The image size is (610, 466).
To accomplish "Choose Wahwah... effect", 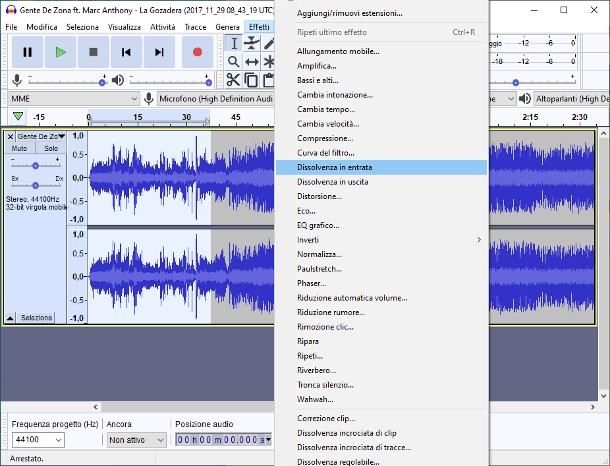I will coord(381,399).
